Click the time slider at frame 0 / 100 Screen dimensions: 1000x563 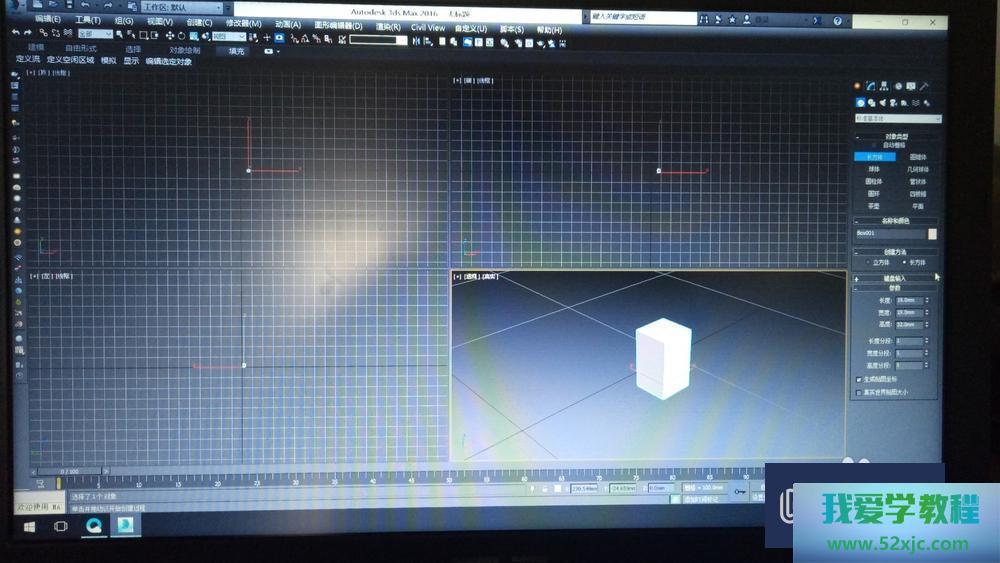click(x=70, y=471)
